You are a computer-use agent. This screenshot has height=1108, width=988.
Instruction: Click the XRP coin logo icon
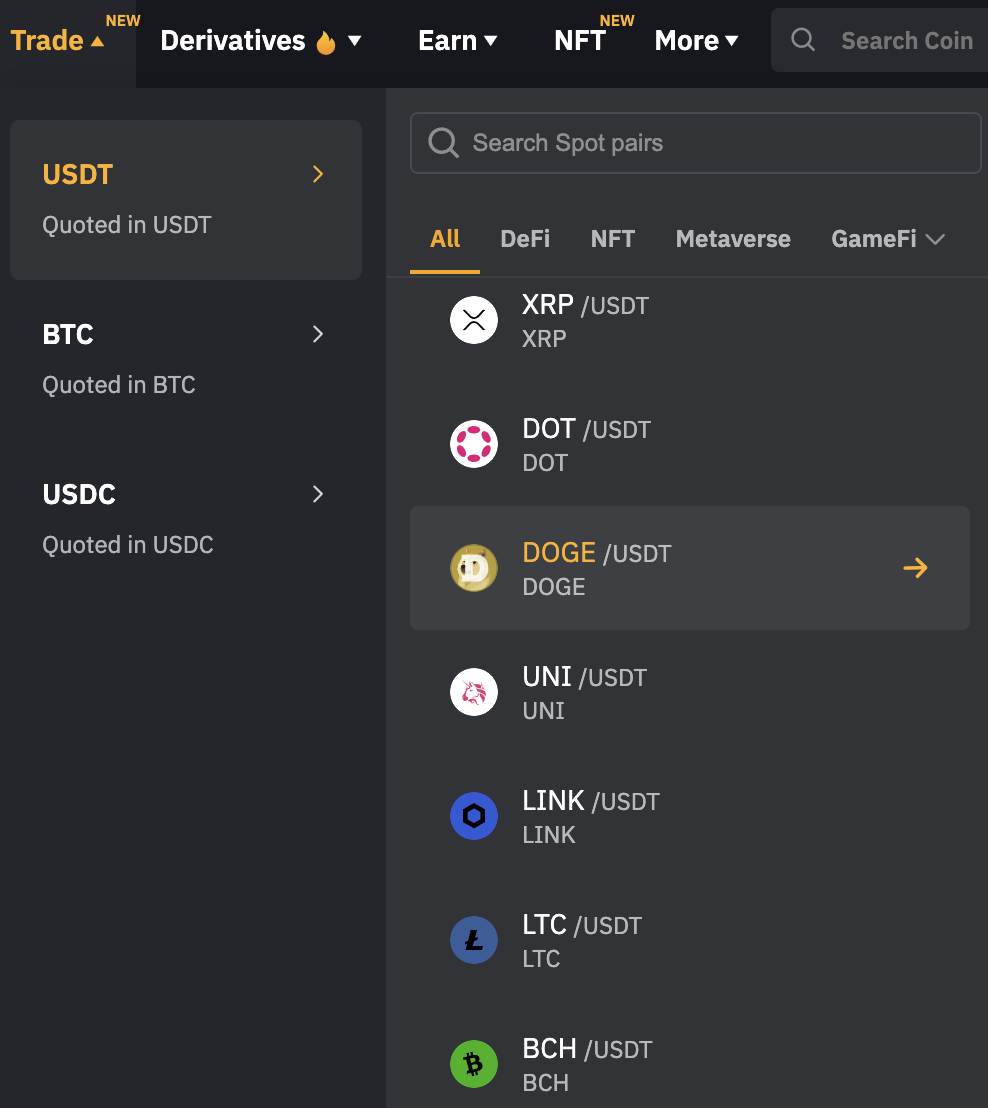[474, 320]
